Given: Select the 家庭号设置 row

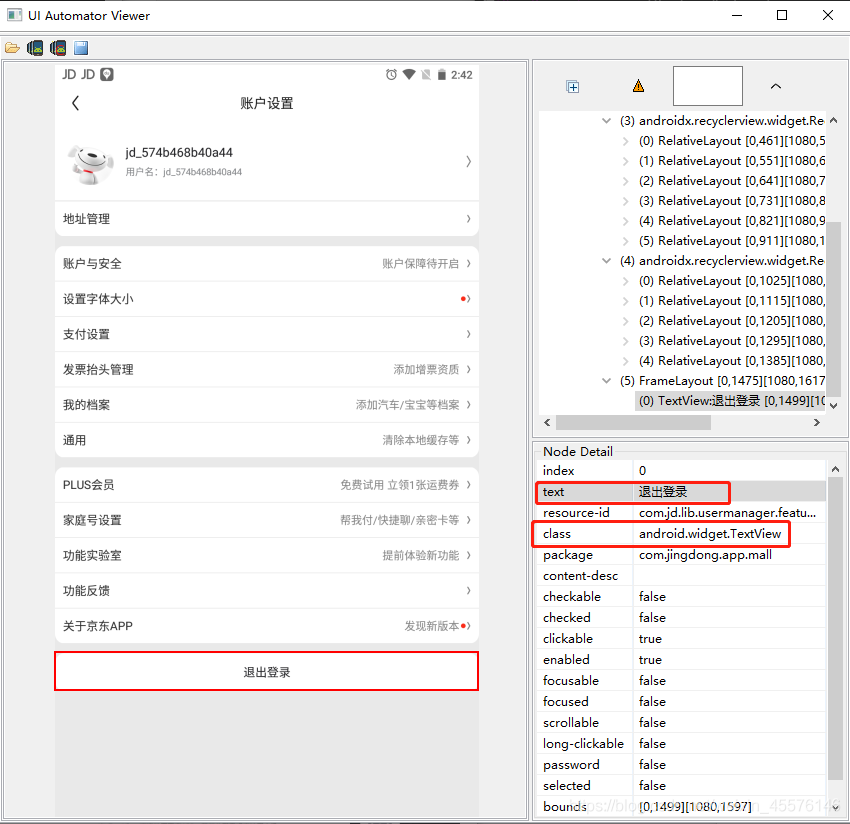Looking at the screenshot, I should point(267,520).
